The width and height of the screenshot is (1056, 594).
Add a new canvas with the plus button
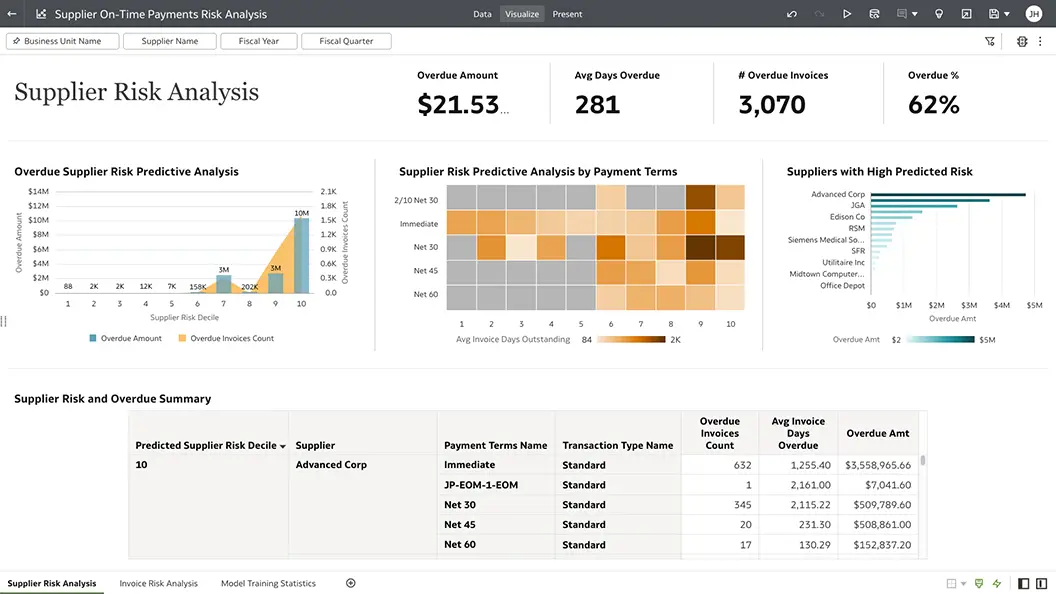tap(350, 583)
